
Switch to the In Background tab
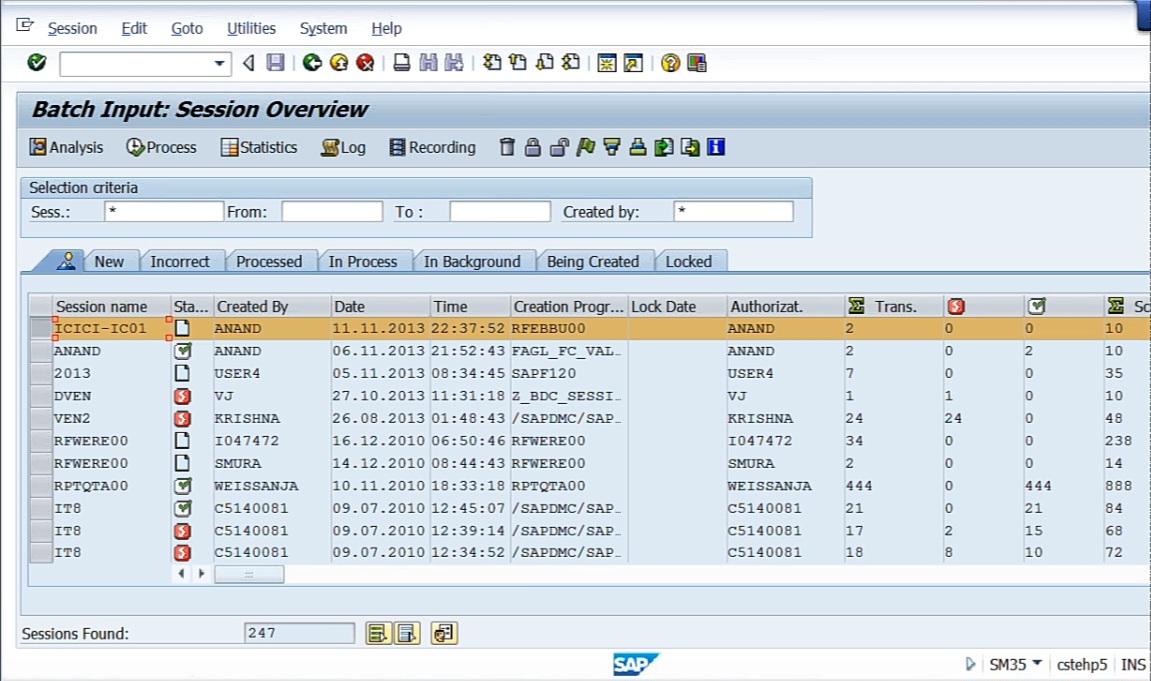(472, 261)
